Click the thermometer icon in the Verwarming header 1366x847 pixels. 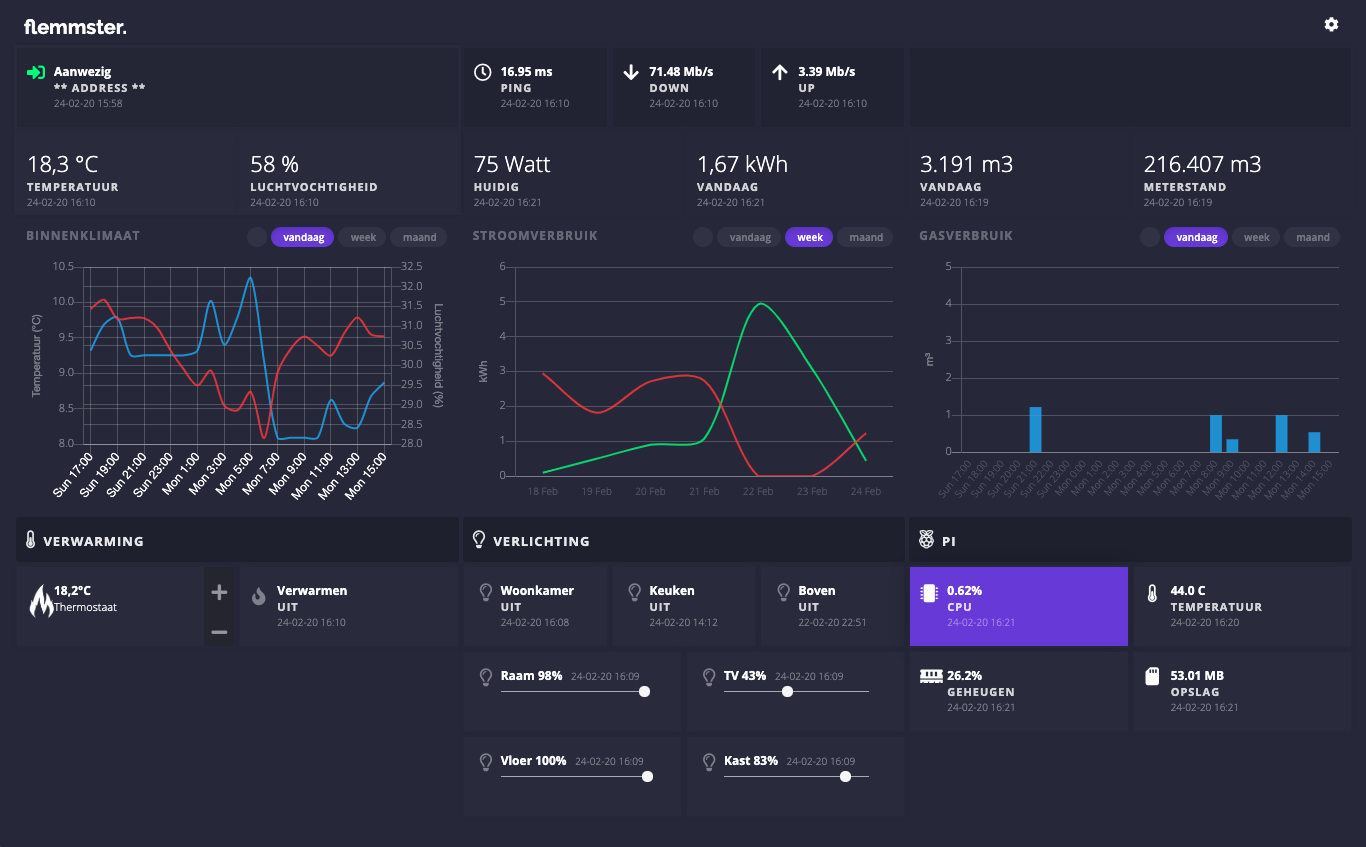point(31,540)
